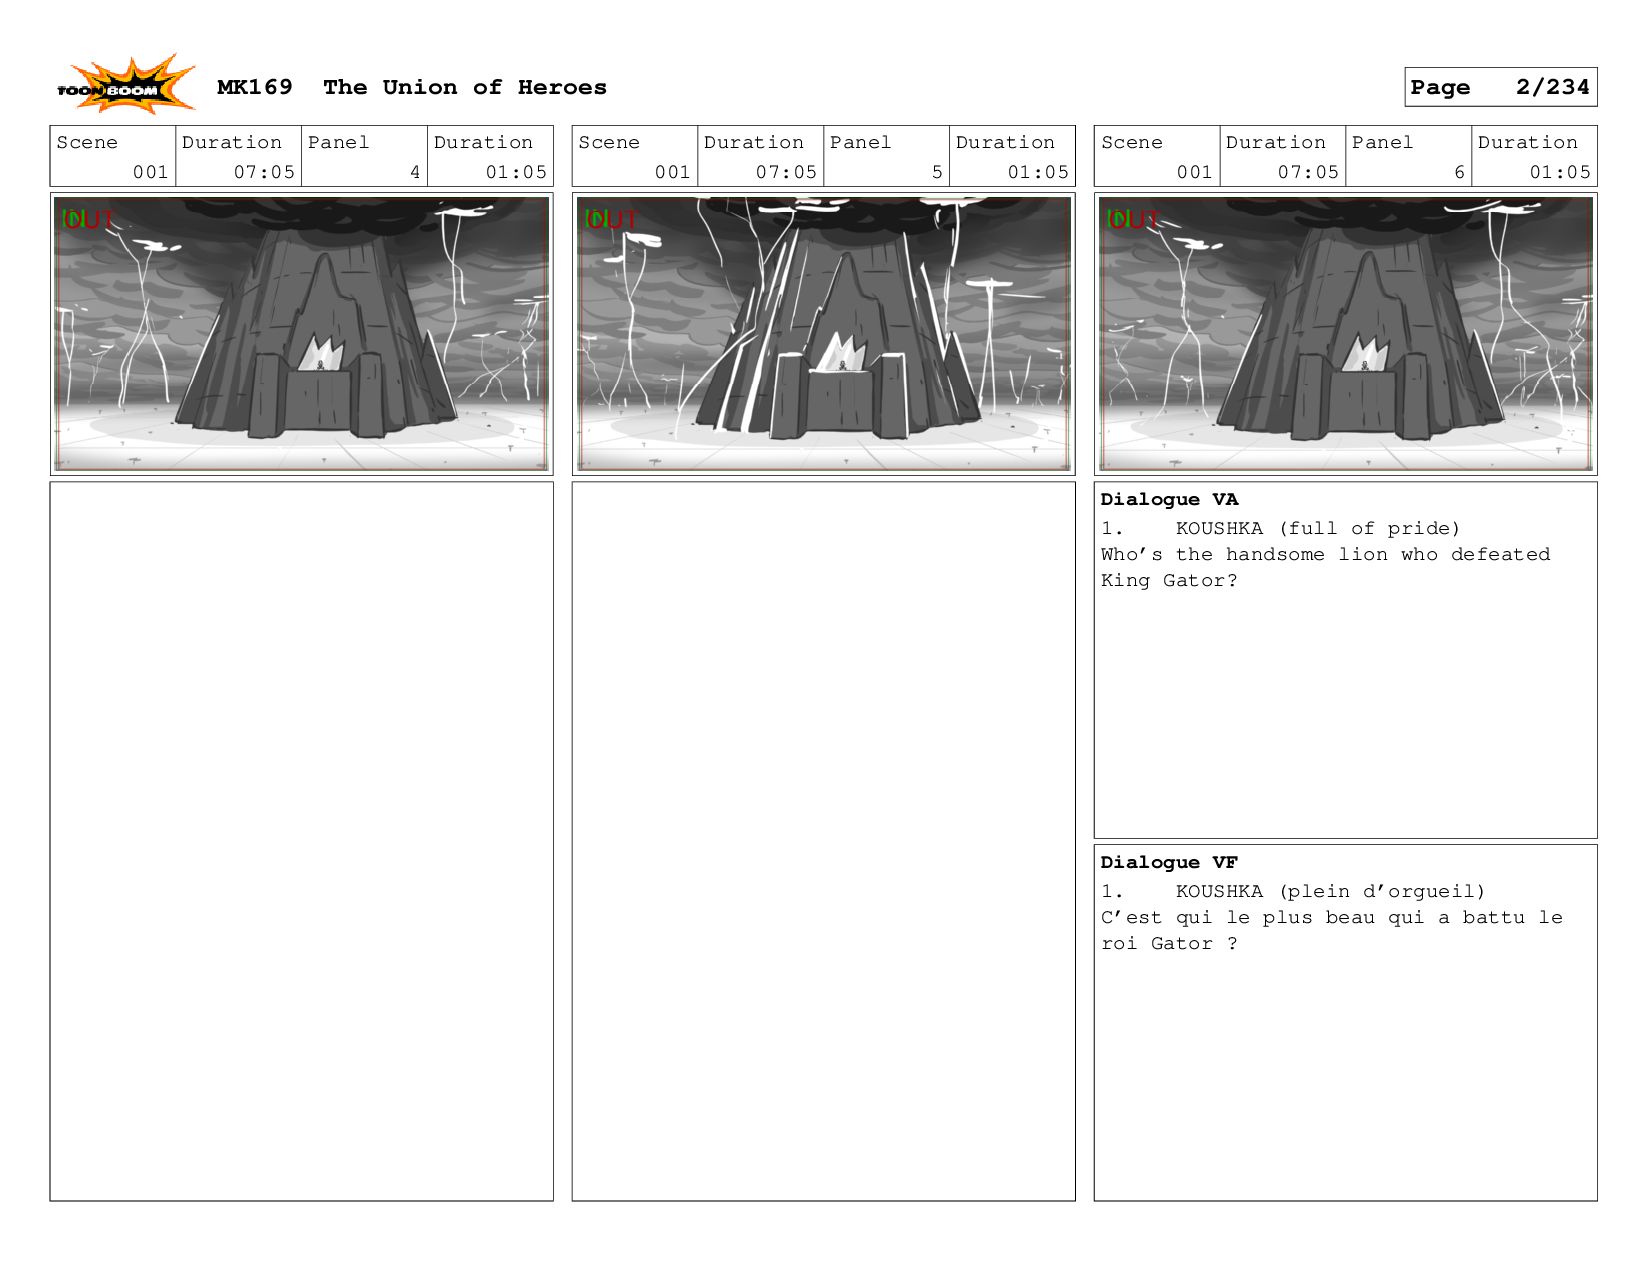Screen dimensions: 1648x1276
Task: Open the panel 6 storyboard thumbnail
Action: click(x=1346, y=333)
